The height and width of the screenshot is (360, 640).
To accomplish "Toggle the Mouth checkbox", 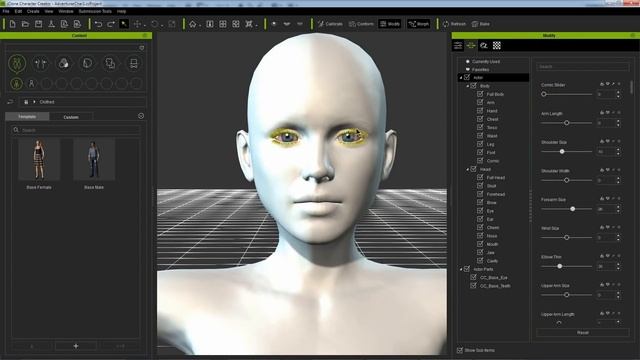I will pyautogui.click(x=480, y=244).
